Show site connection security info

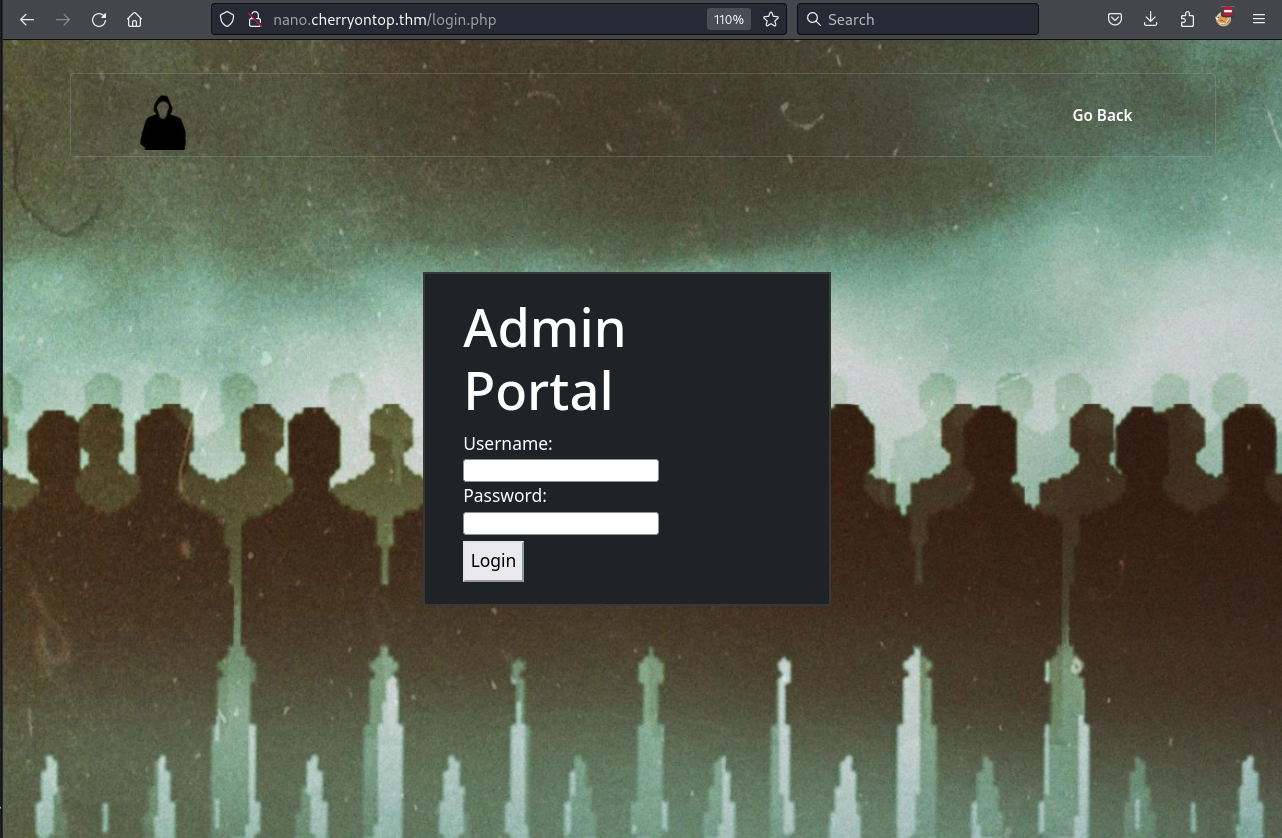(x=254, y=19)
